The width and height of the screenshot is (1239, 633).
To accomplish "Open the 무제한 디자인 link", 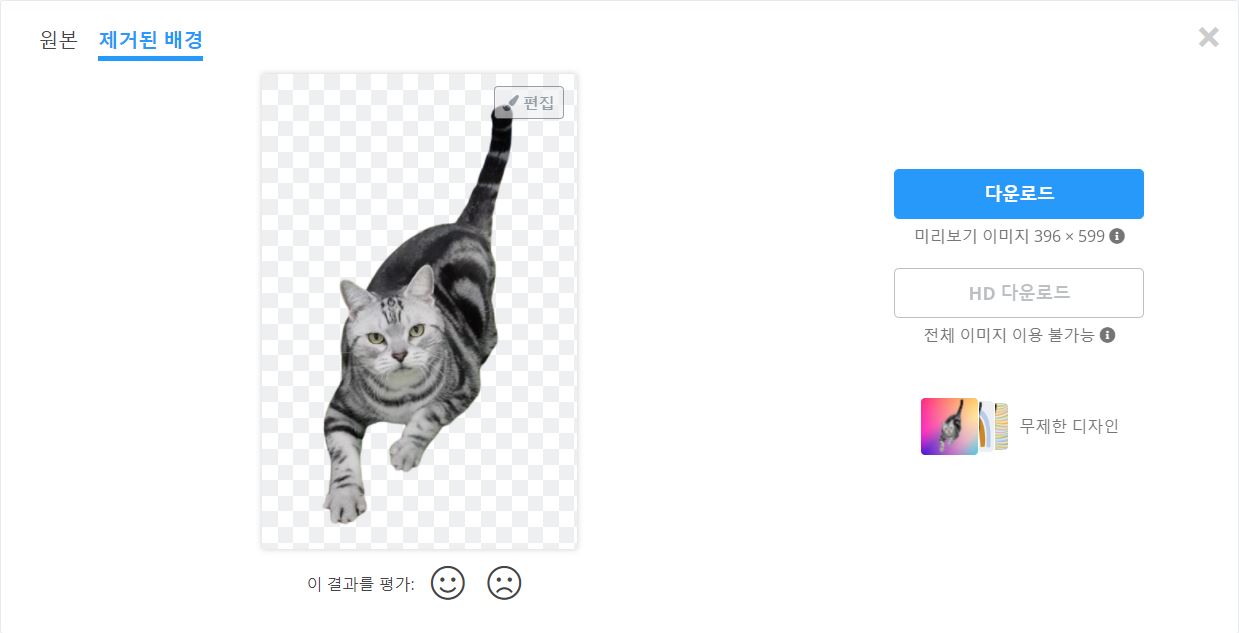I will [1069, 426].
